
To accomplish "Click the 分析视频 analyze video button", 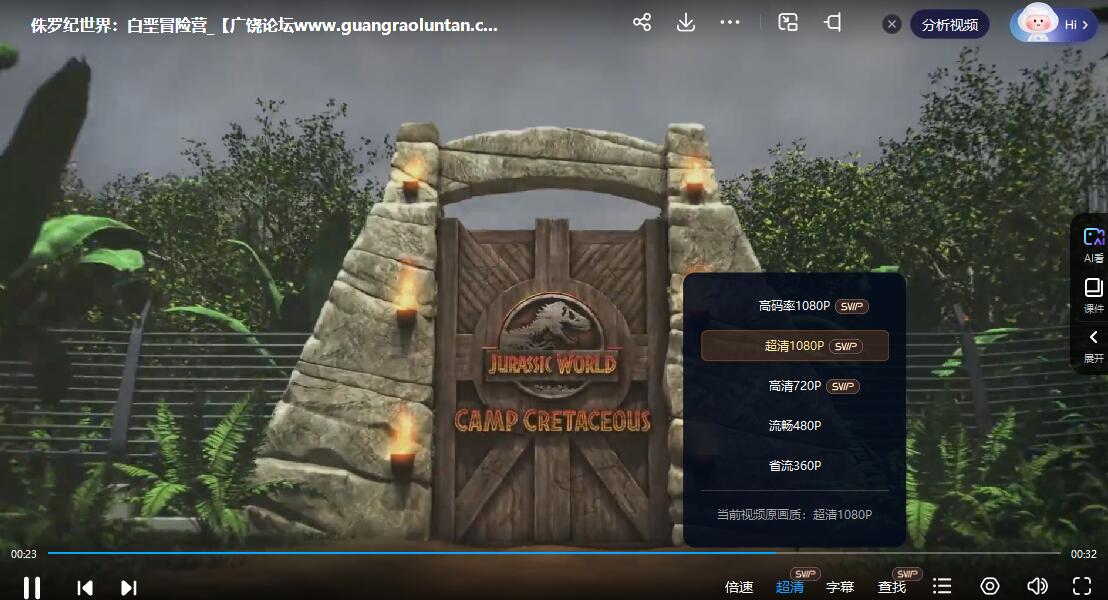I will coord(950,25).
